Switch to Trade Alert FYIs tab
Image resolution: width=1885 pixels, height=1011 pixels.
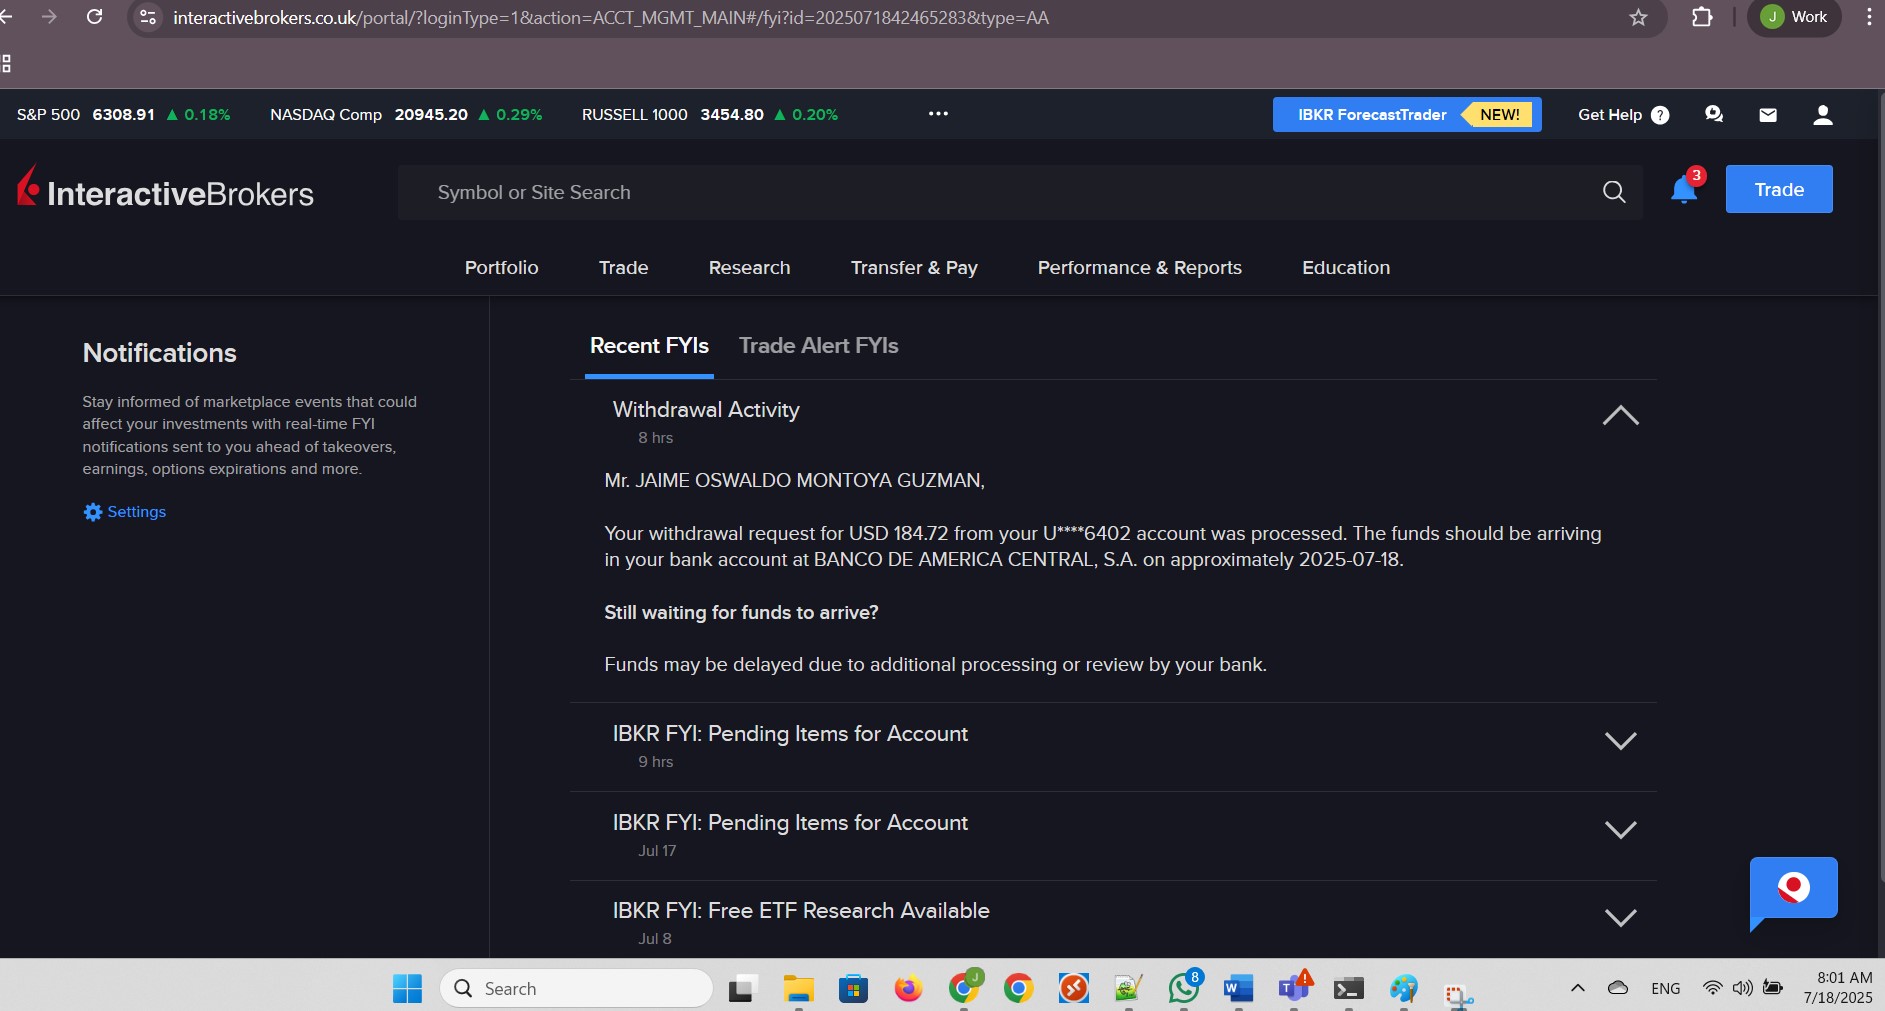tap(818, 346)
